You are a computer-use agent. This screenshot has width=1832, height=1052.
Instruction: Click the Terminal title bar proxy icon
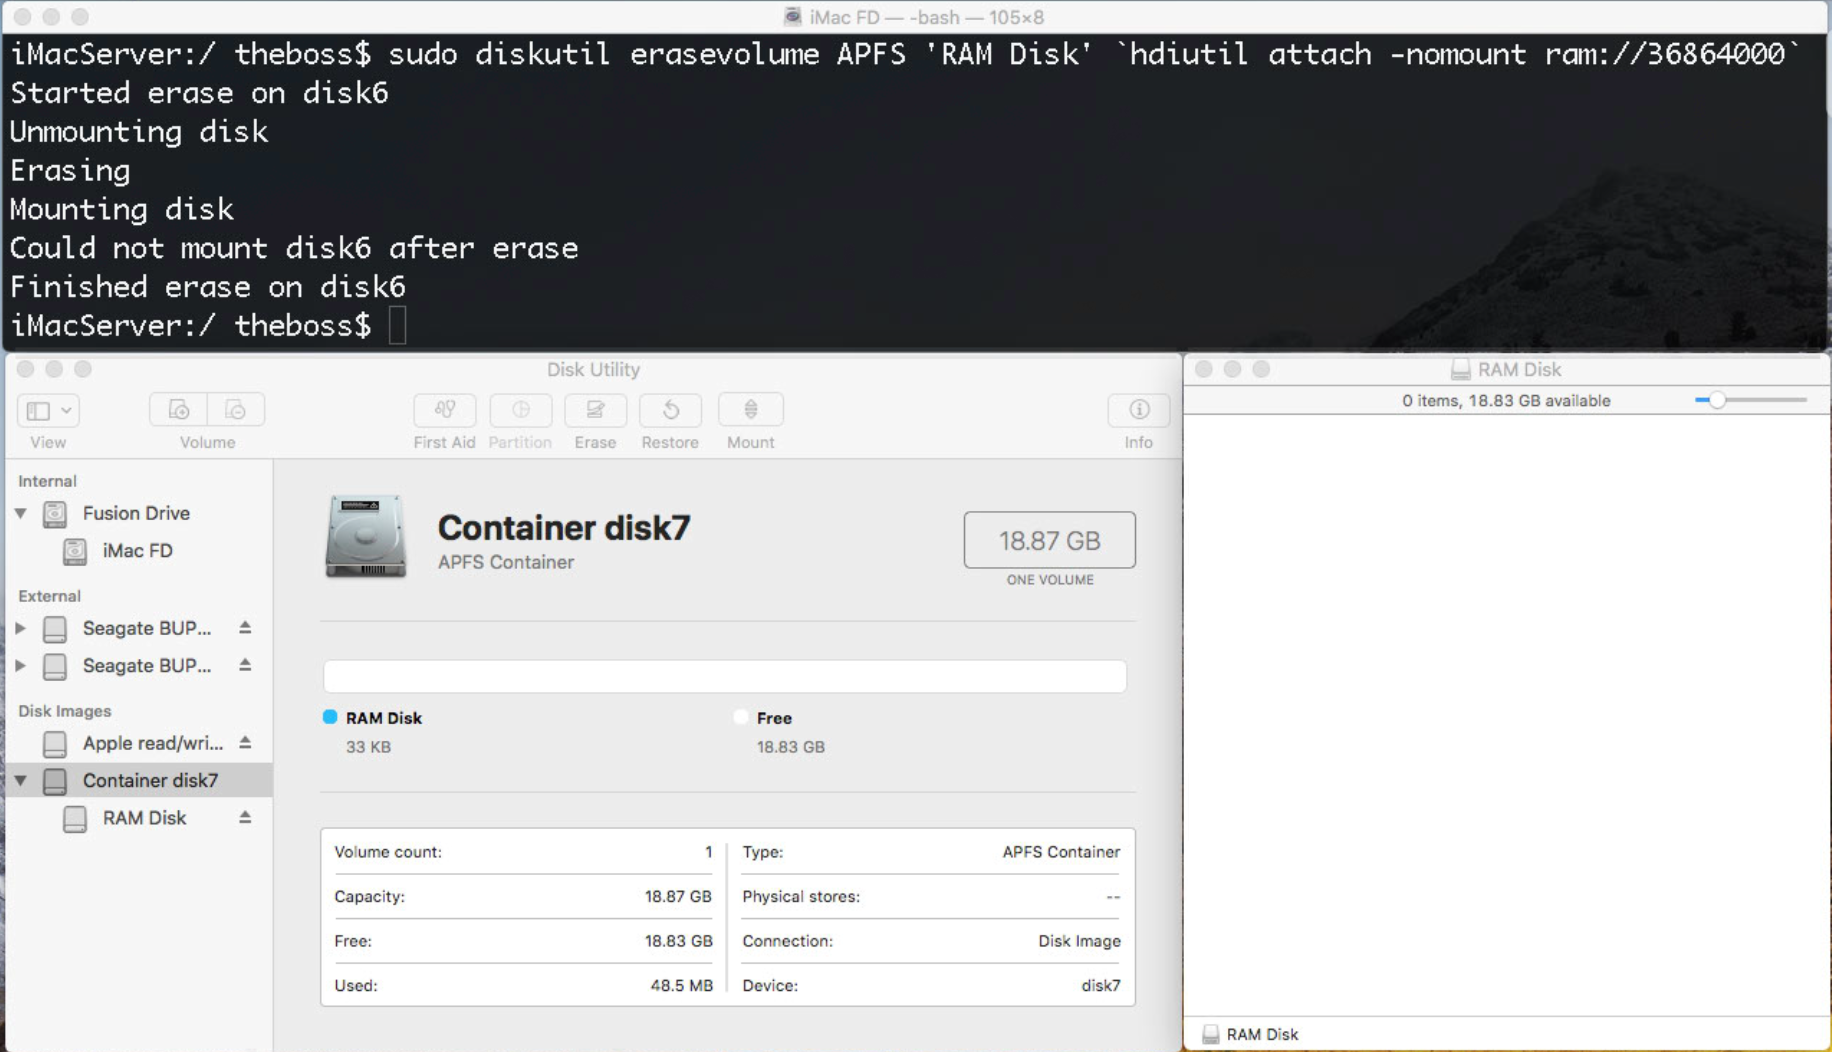(x=792, y=17)
